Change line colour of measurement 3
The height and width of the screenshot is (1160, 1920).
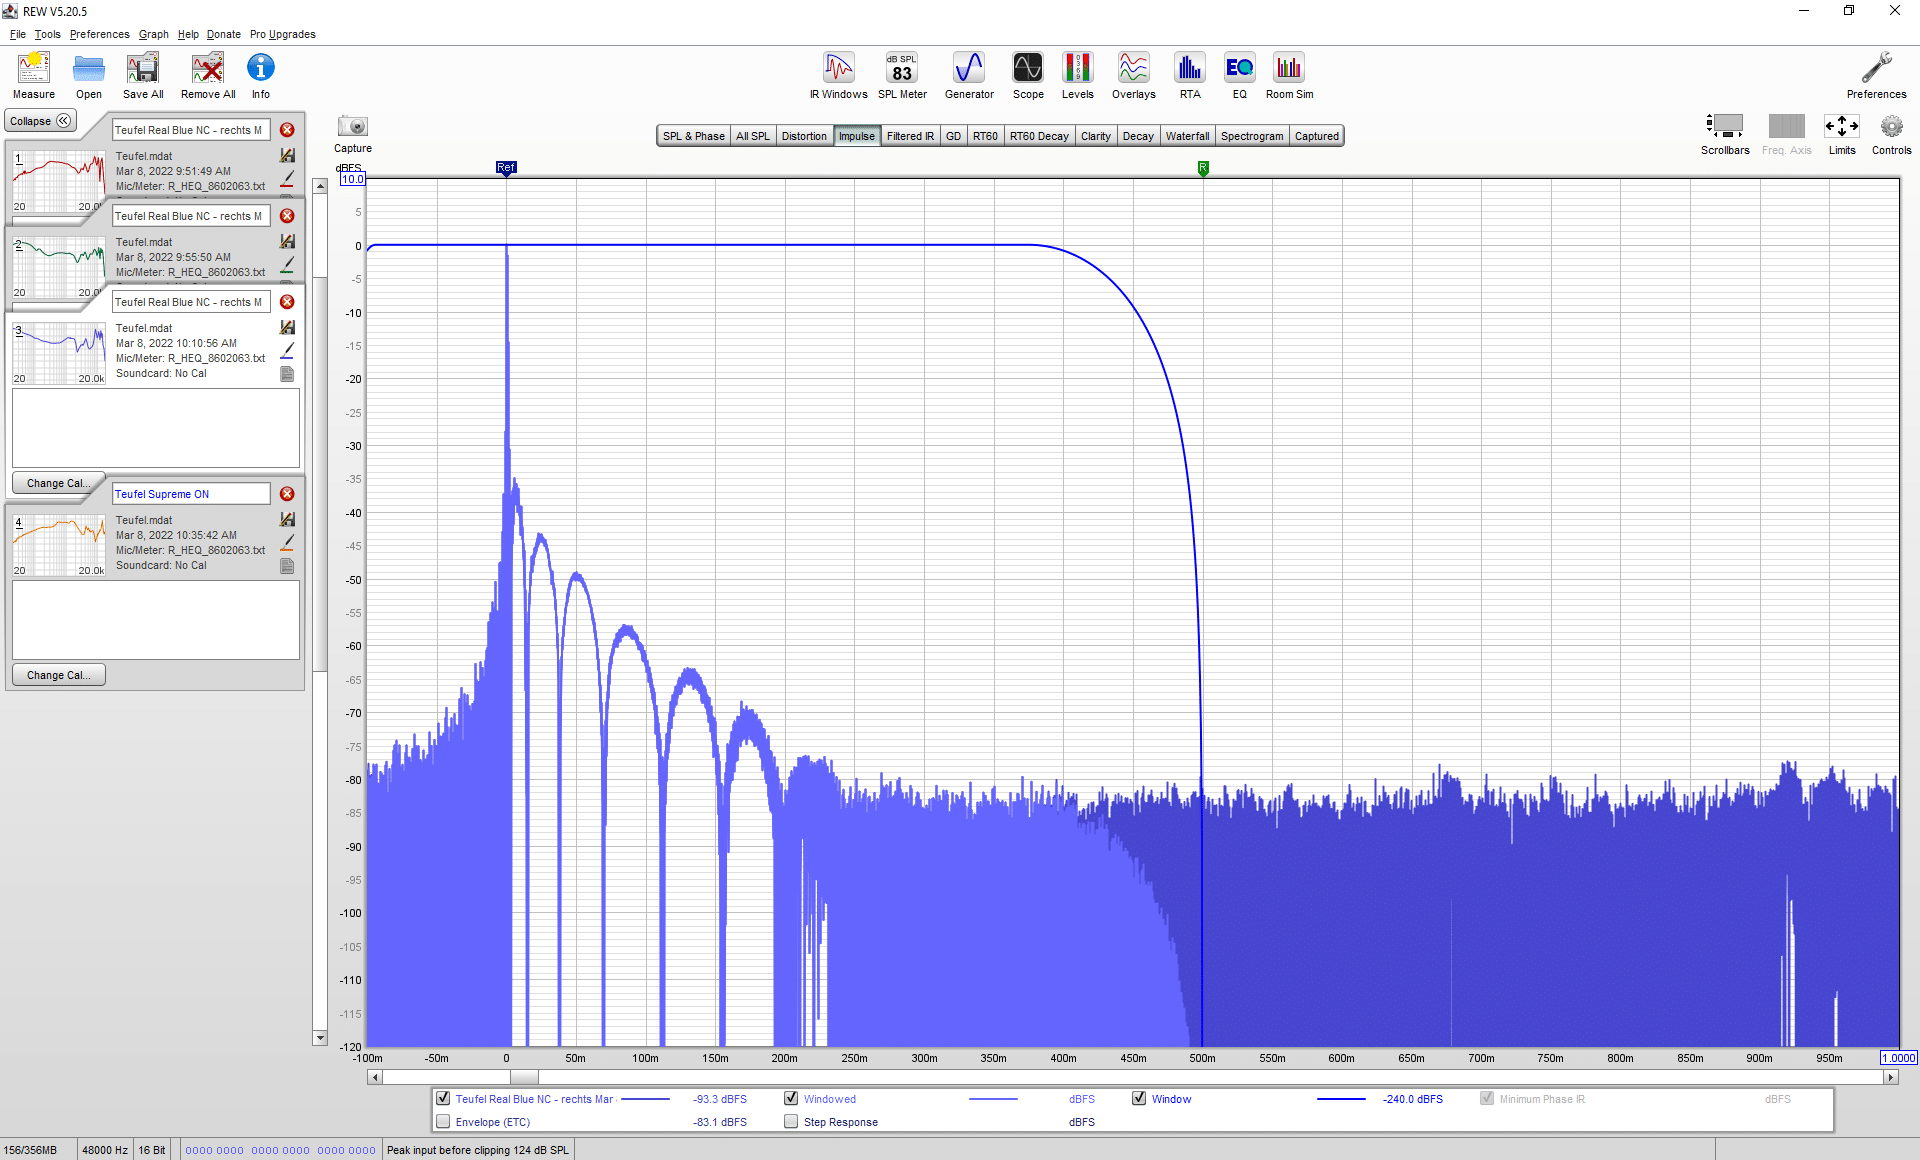tap(287, 351)
